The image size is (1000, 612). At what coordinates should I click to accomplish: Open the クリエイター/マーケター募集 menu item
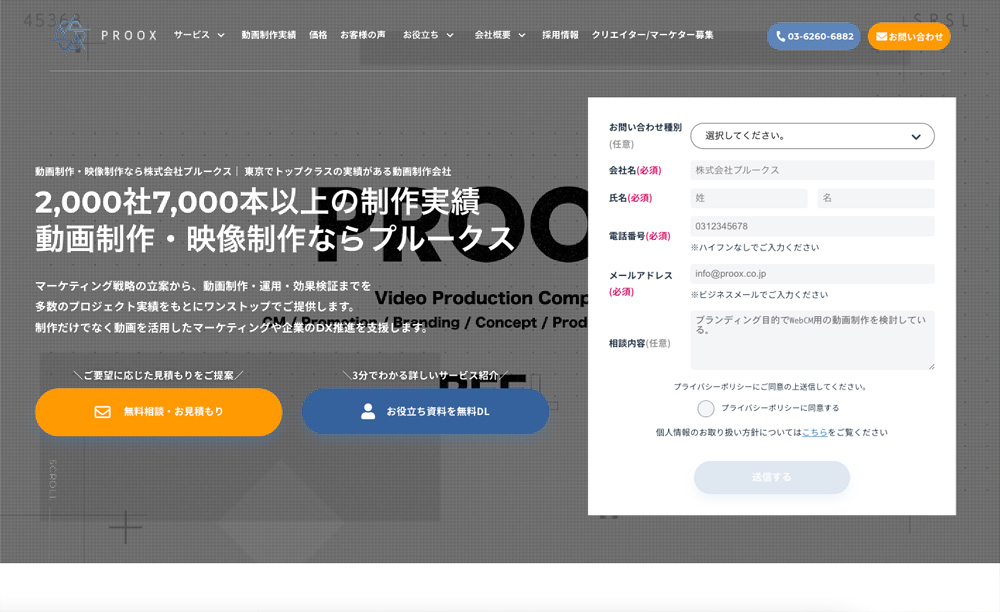pyautogui.click(x=652, y=35)
